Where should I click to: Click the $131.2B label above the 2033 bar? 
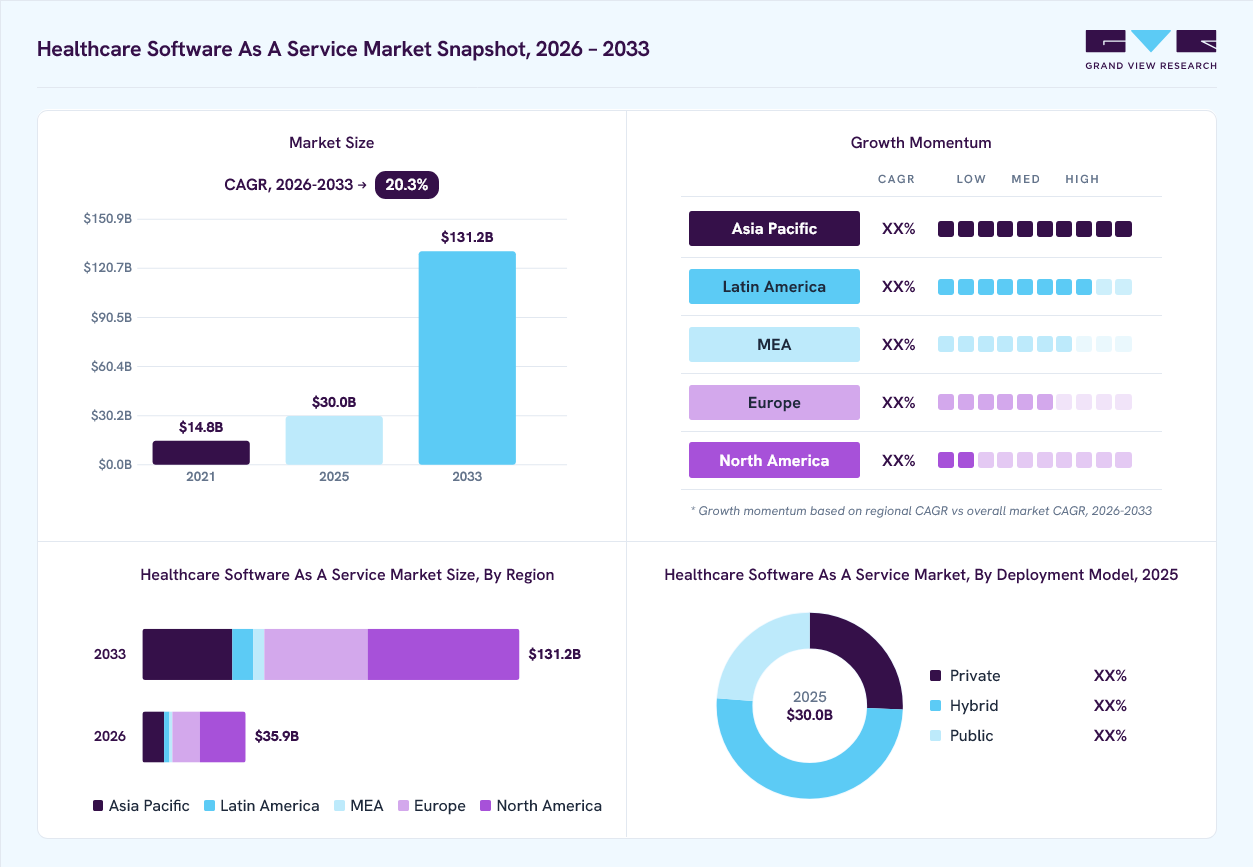click(467, 237)
